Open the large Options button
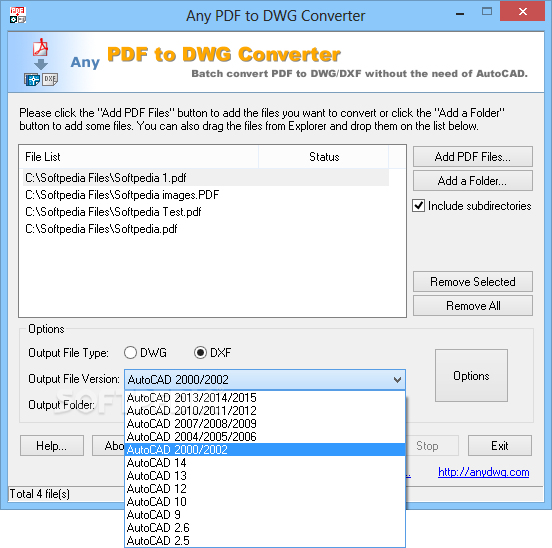The image size is (552, 548). point(471,376)
